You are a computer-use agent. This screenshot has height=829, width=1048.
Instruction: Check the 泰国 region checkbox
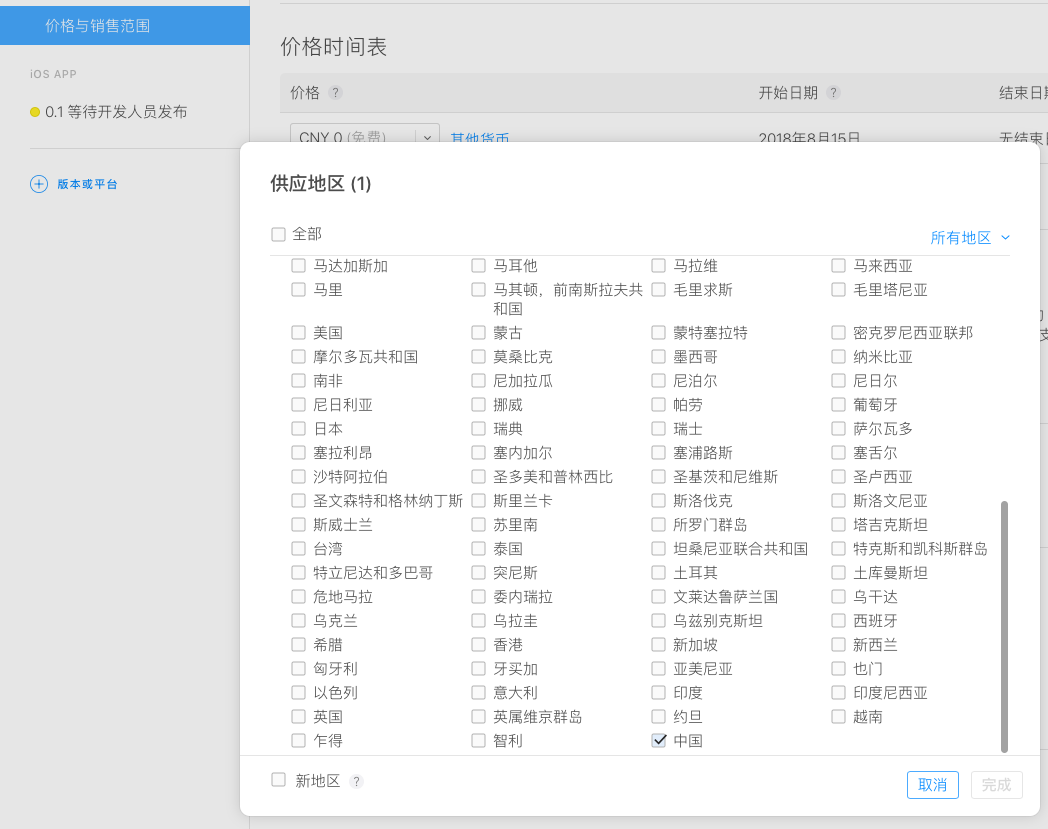click(478, 548)
